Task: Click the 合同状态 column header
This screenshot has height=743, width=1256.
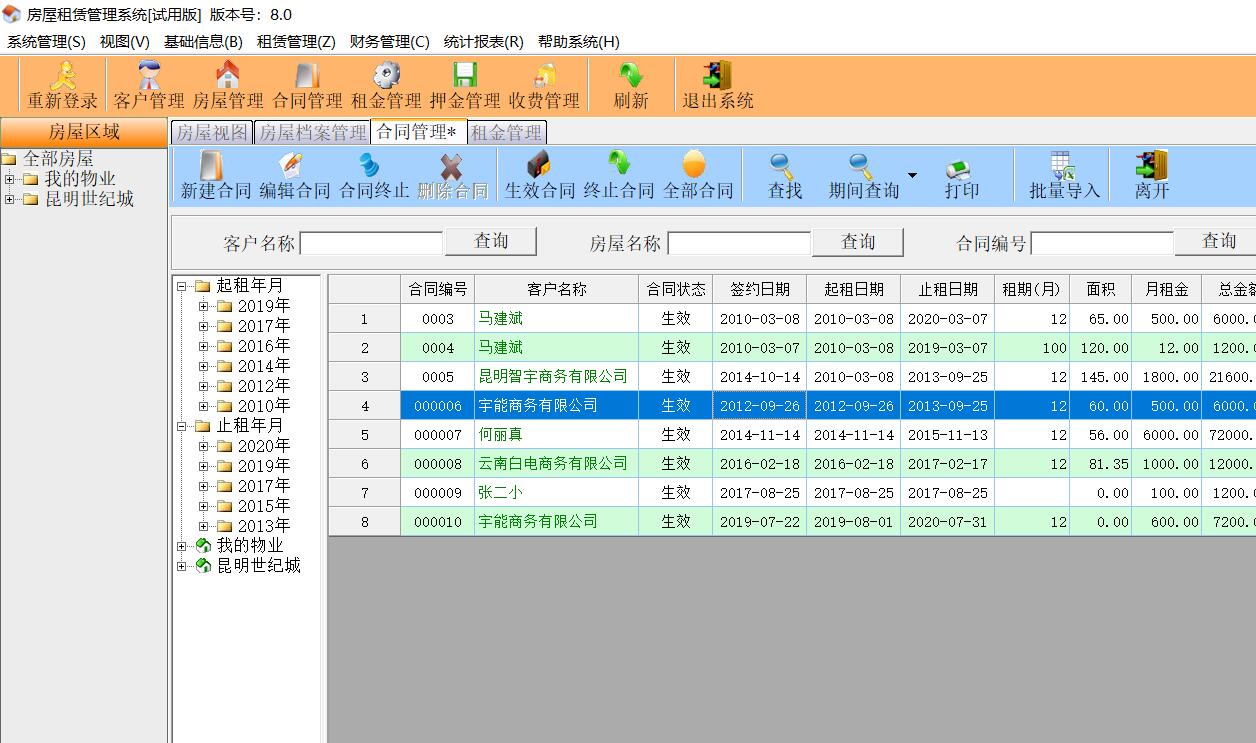Action: (x=676, y=289)
